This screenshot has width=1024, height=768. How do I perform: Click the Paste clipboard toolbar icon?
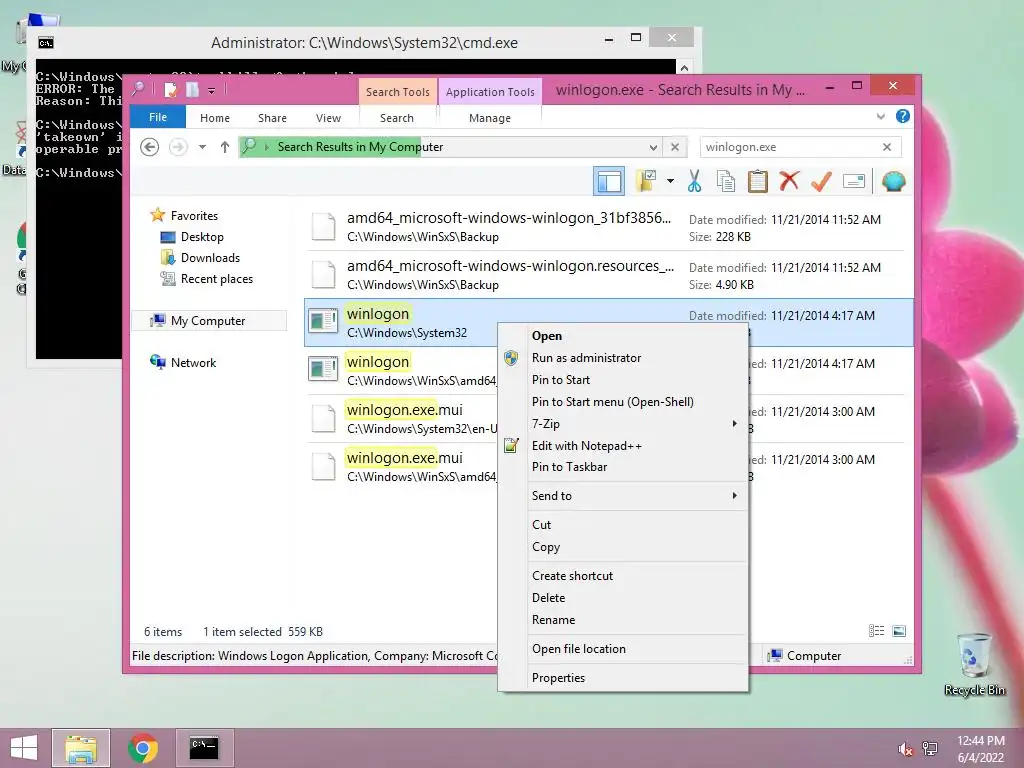(758, 181)
